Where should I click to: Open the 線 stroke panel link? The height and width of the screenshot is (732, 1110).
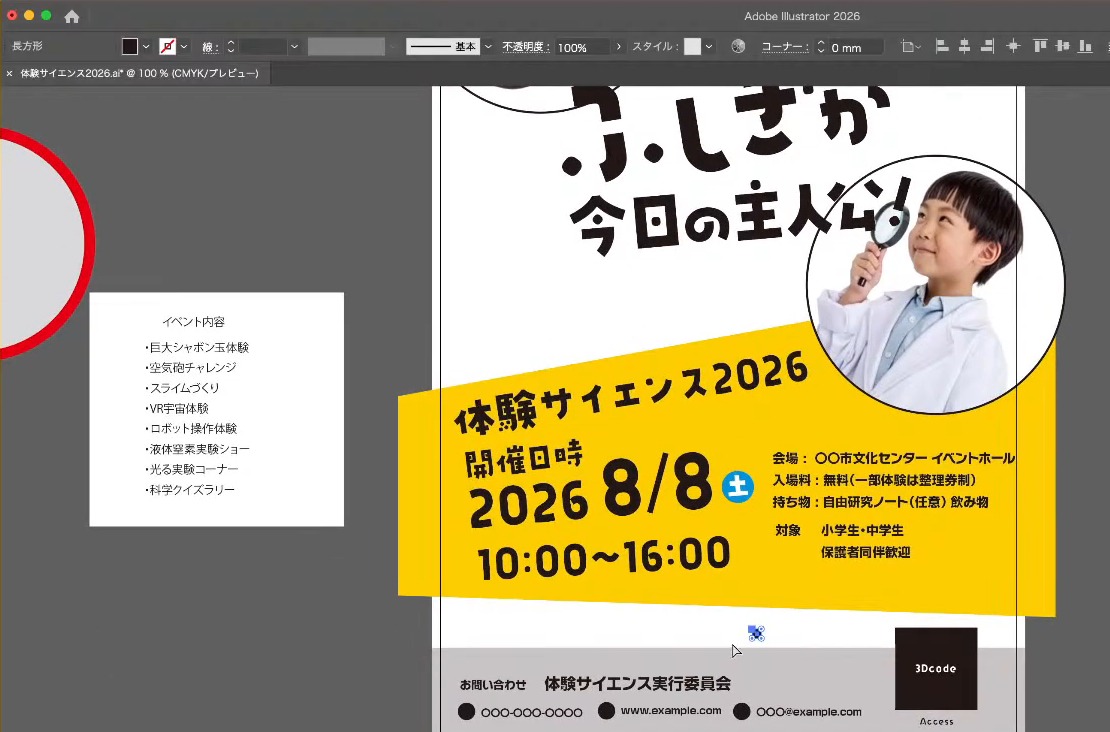pos(209,47)
